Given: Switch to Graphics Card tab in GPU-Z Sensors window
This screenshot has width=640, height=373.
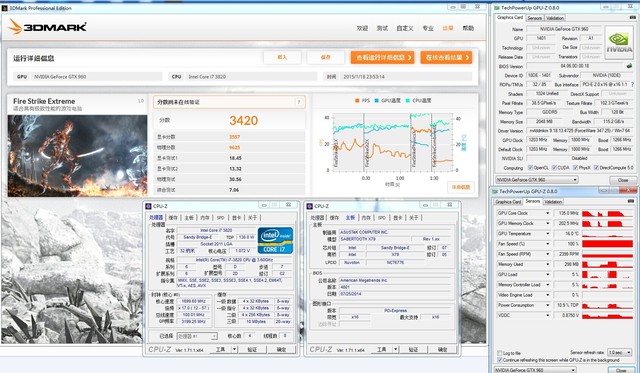Looking at the screenshot, I should (508, 202).
